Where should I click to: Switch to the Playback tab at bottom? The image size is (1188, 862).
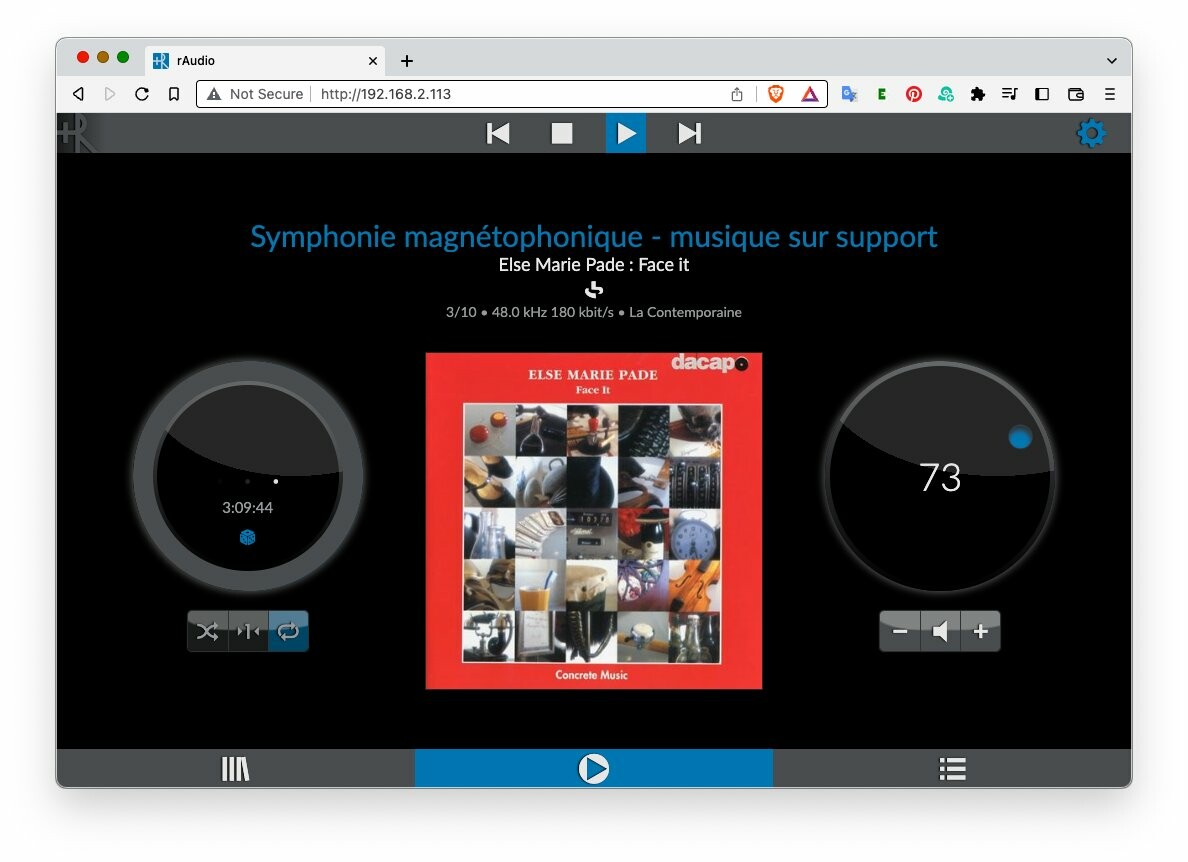(593, 769)
